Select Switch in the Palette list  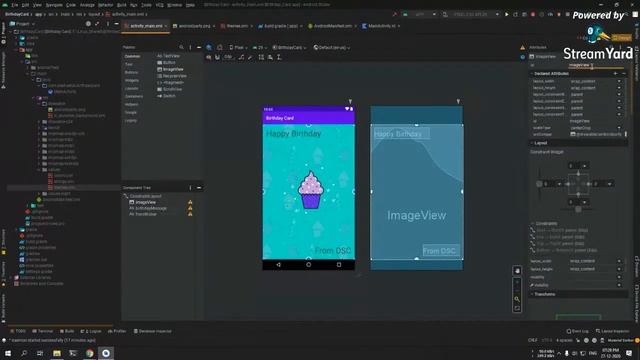pos(167,96)
